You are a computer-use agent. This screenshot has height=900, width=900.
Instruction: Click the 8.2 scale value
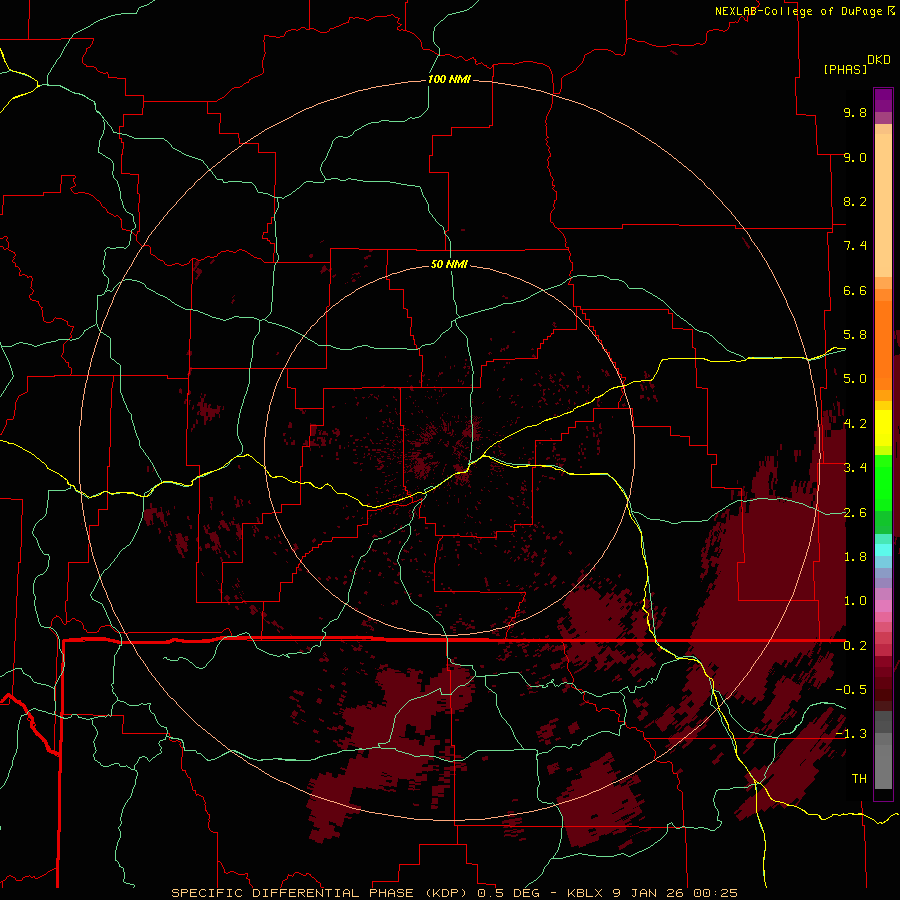coord(855,201)
